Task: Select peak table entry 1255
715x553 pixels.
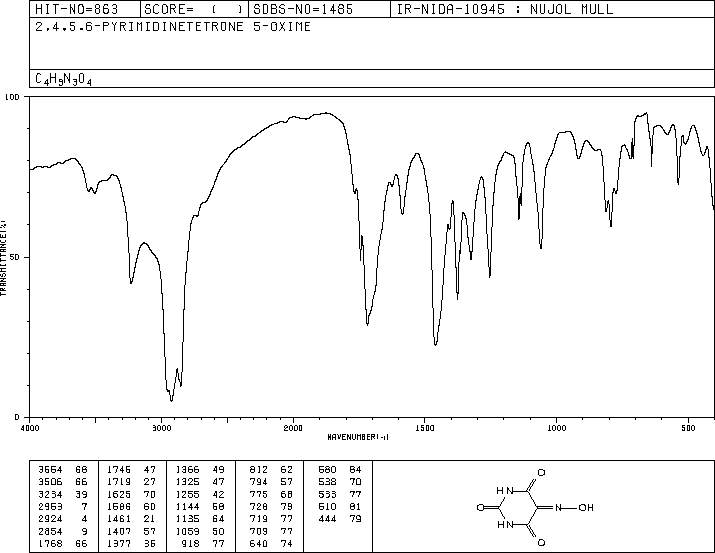Action: click(x=200, y=494)
